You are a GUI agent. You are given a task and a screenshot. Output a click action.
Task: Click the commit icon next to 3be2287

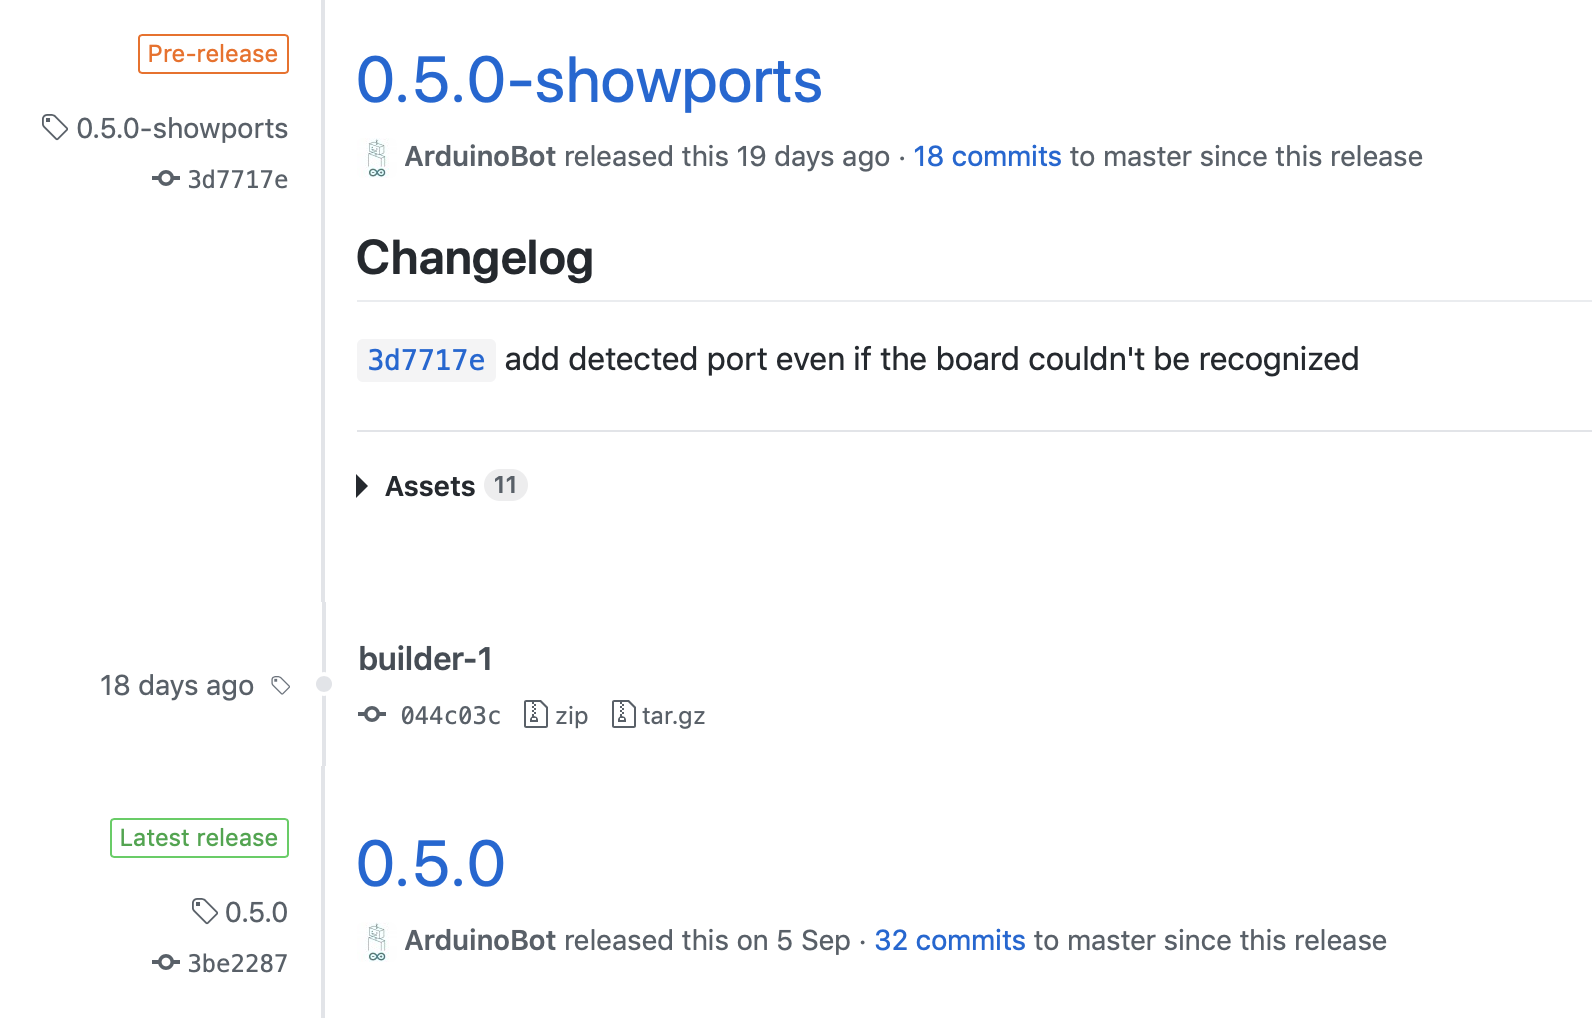166,963
